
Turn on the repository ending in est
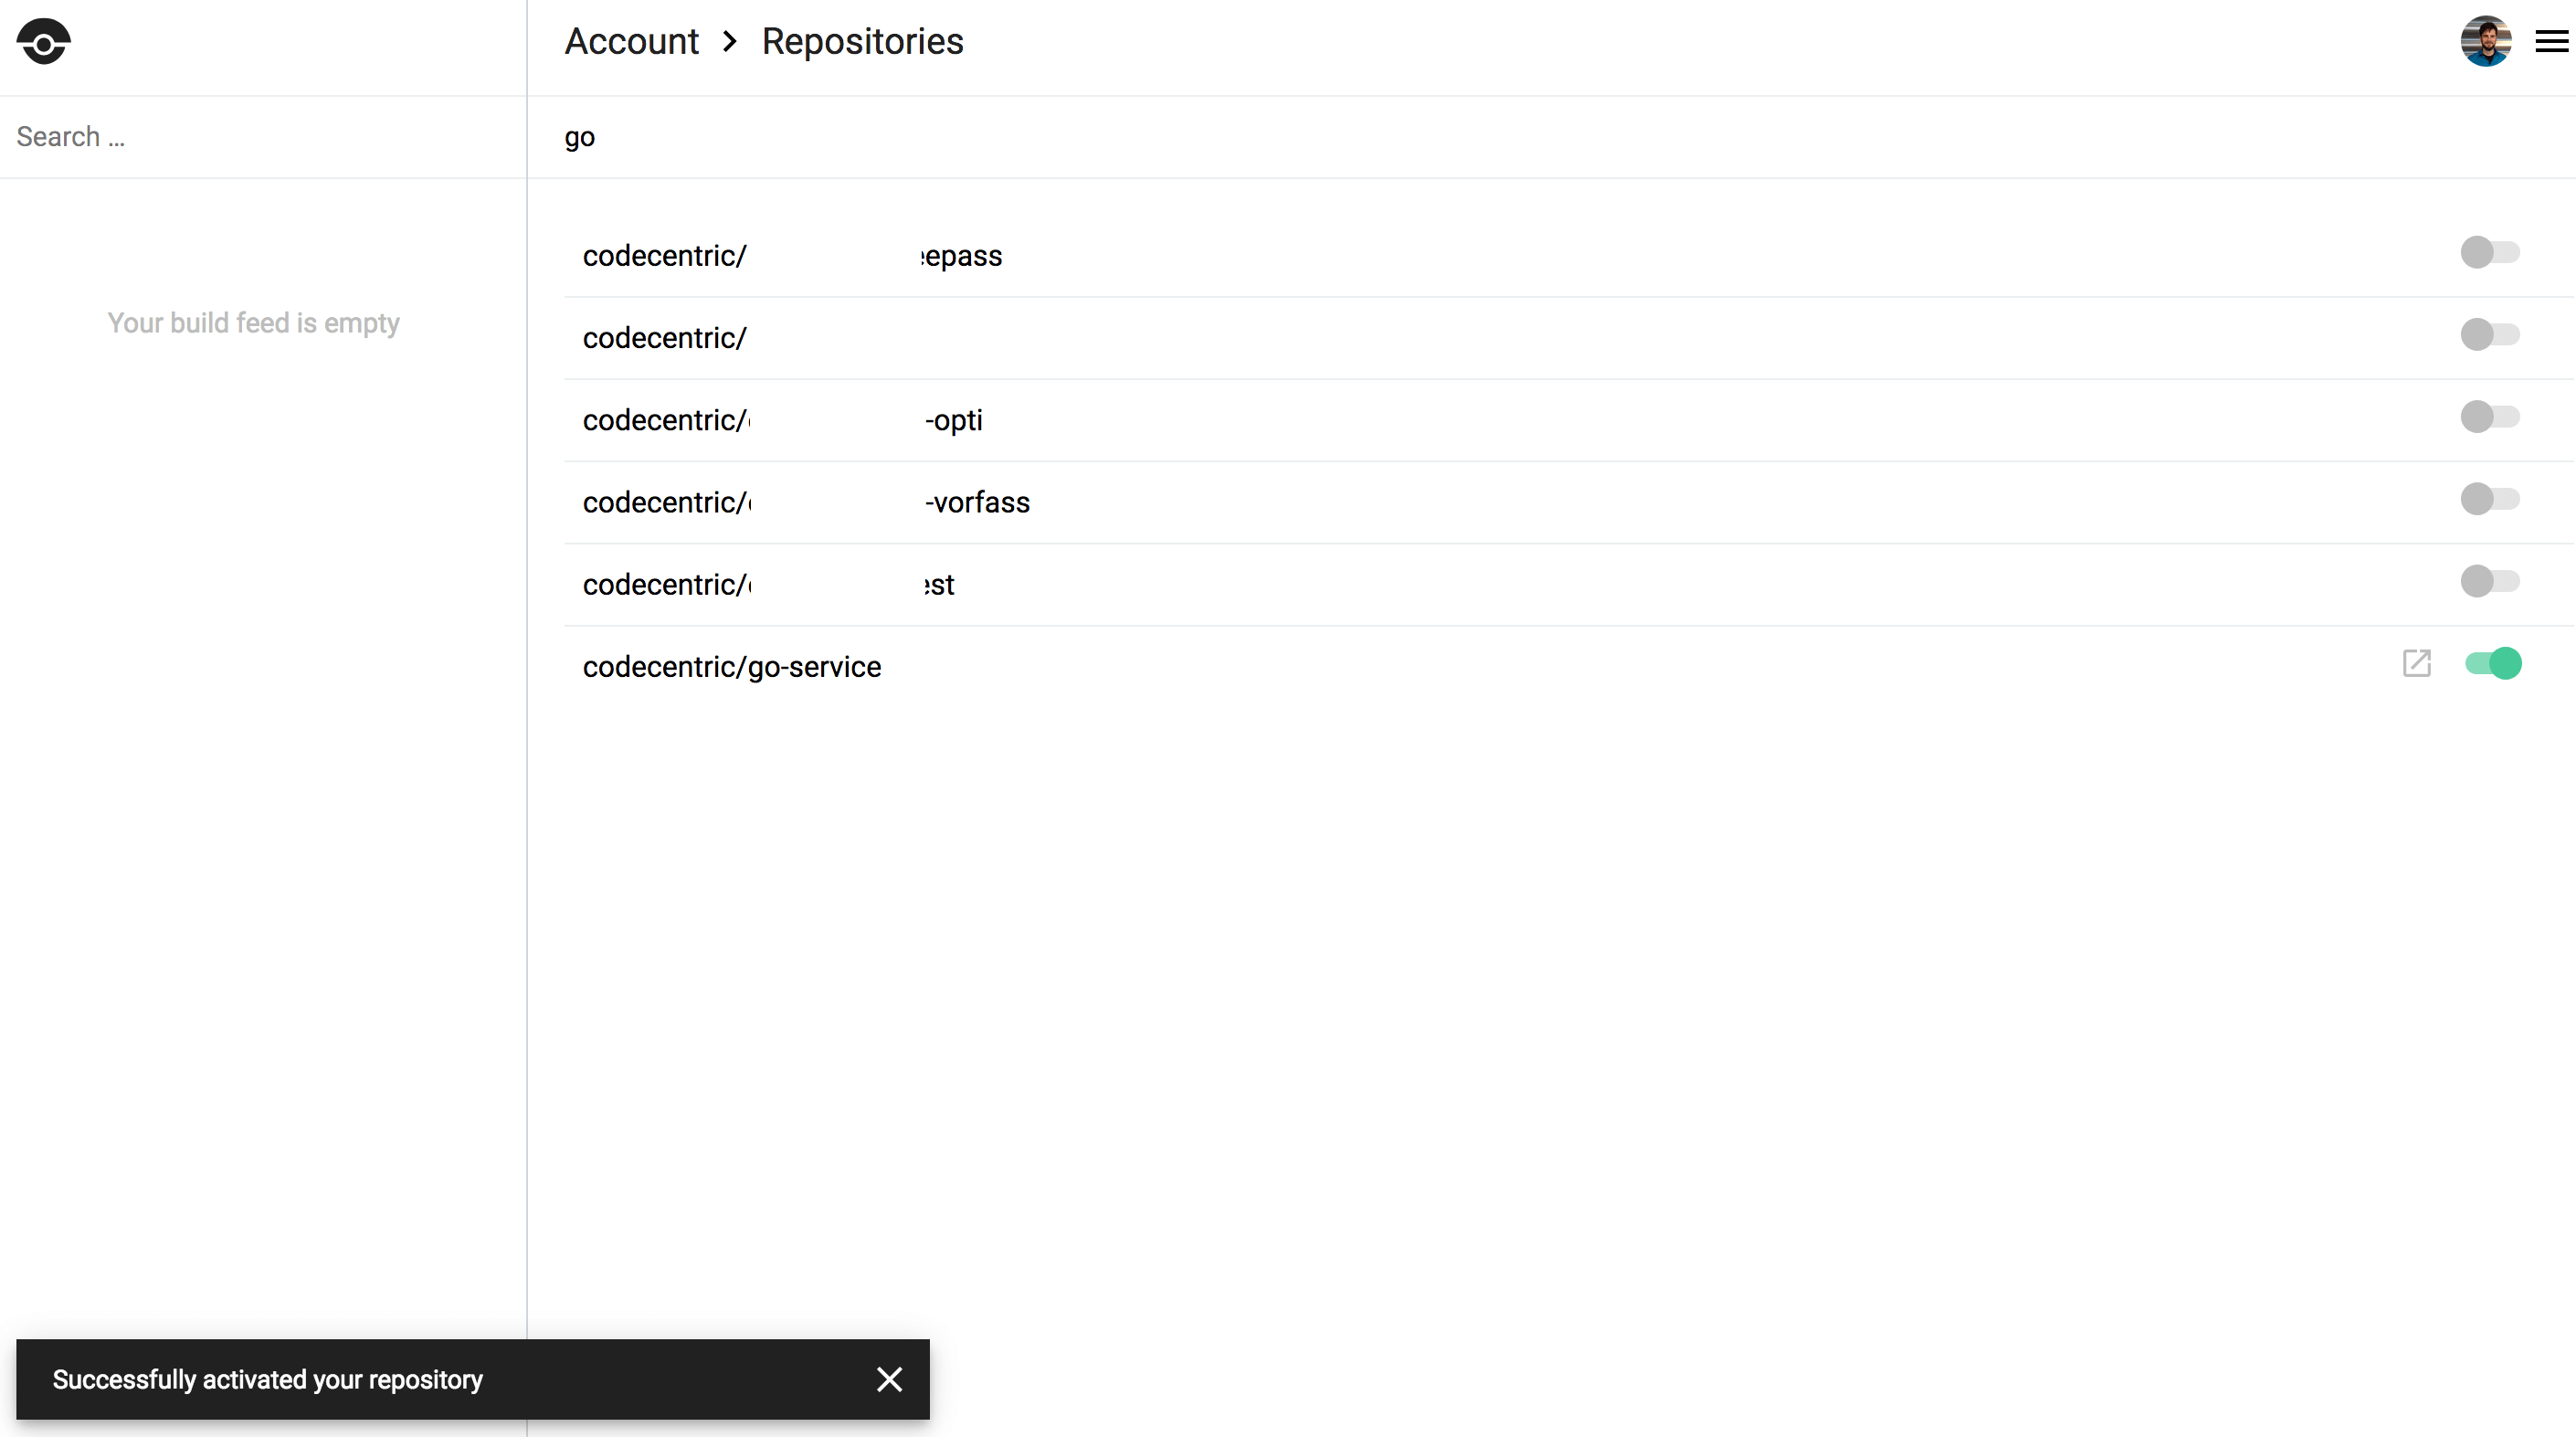[x=2489, y=581]
